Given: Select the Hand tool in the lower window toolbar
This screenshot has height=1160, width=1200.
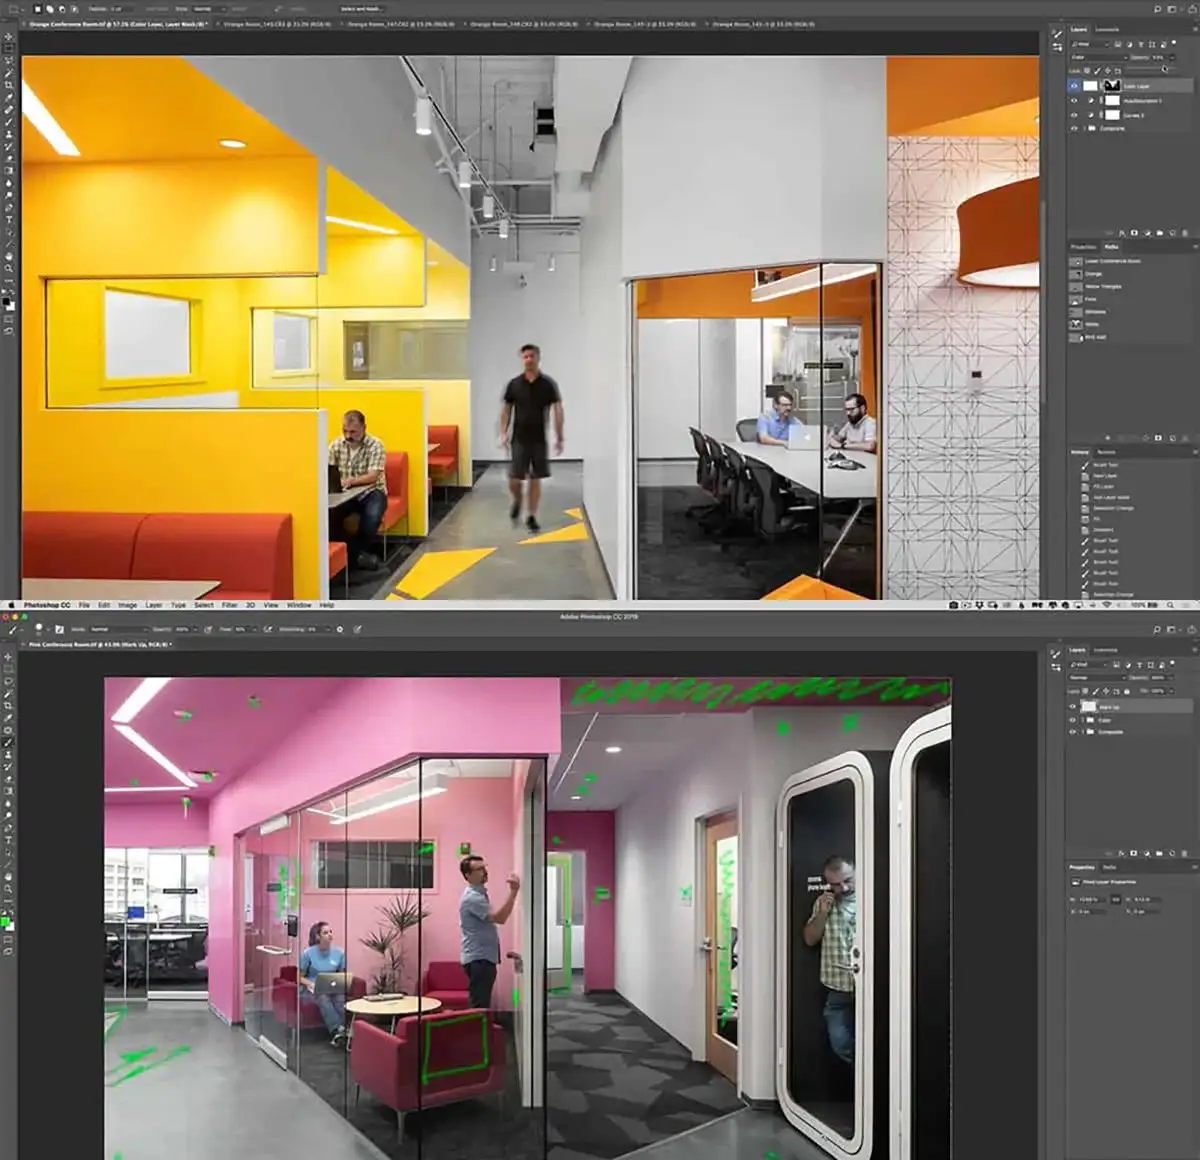Looking at the screenshot, I should point(9,876).
